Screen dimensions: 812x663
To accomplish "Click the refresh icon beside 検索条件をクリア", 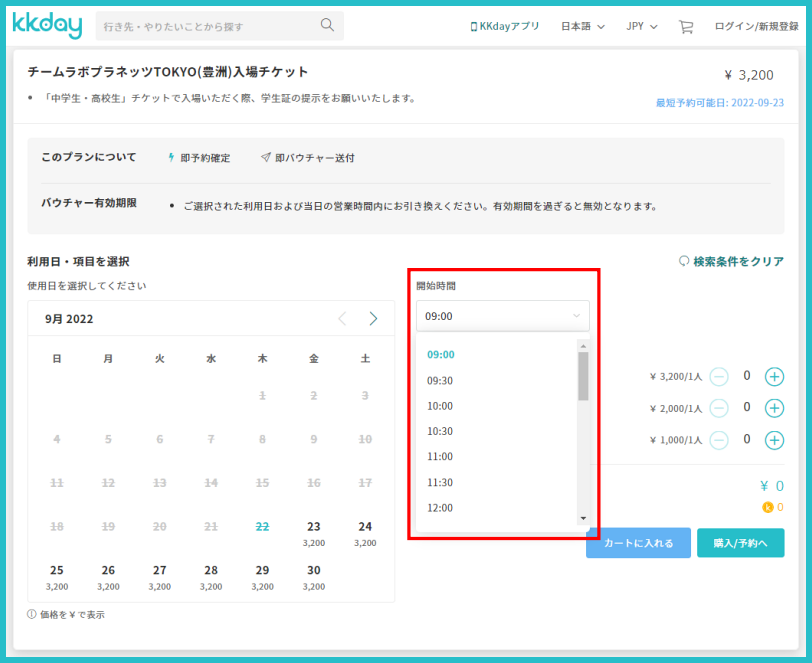I will click(684, 261).
